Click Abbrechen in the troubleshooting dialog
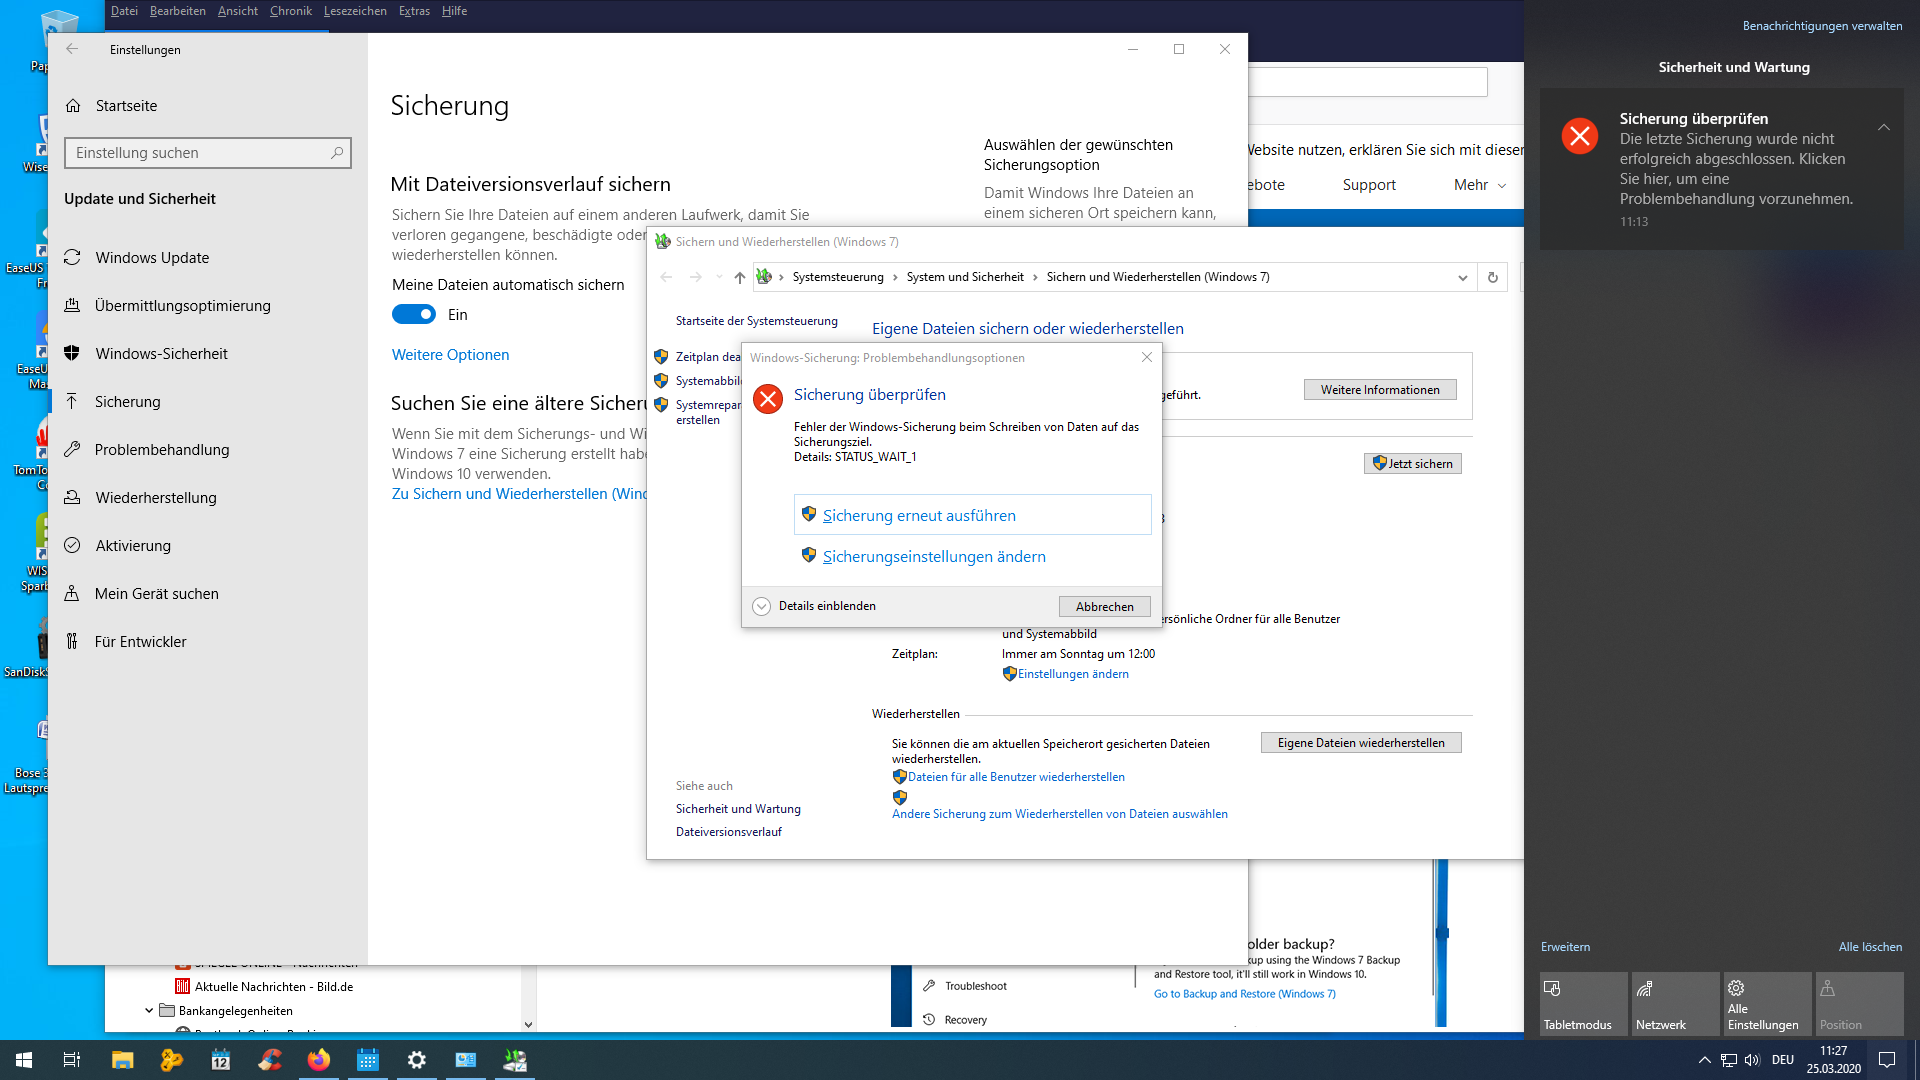Viewport: 1920px width, 1080px height. (1104, 607)
